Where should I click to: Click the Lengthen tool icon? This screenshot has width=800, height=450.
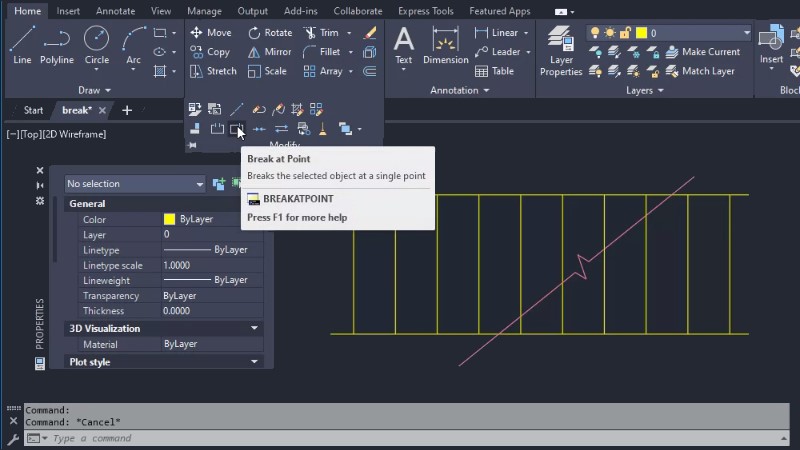coord(237,109)
